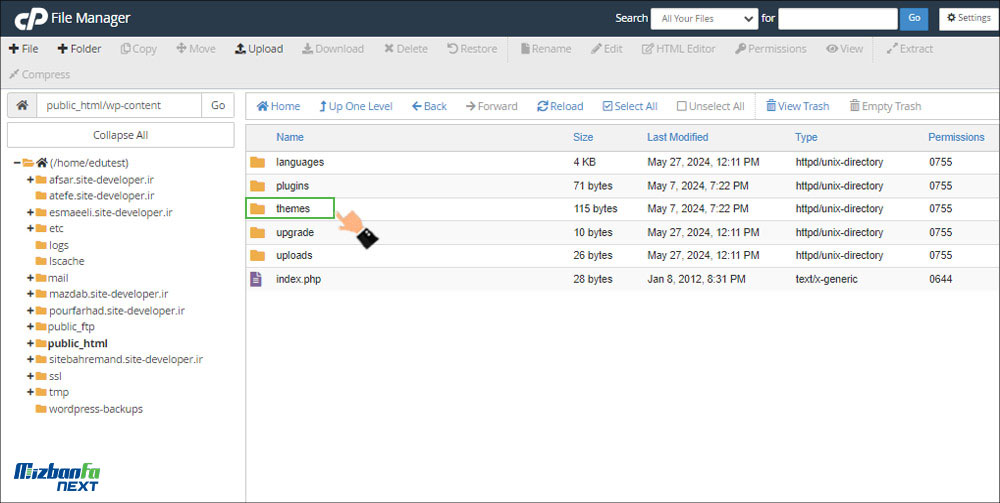Collapse the /home/edutest root node
Image resolution: width=1000 pixels, height=503 pixels.
coord(18,163)
